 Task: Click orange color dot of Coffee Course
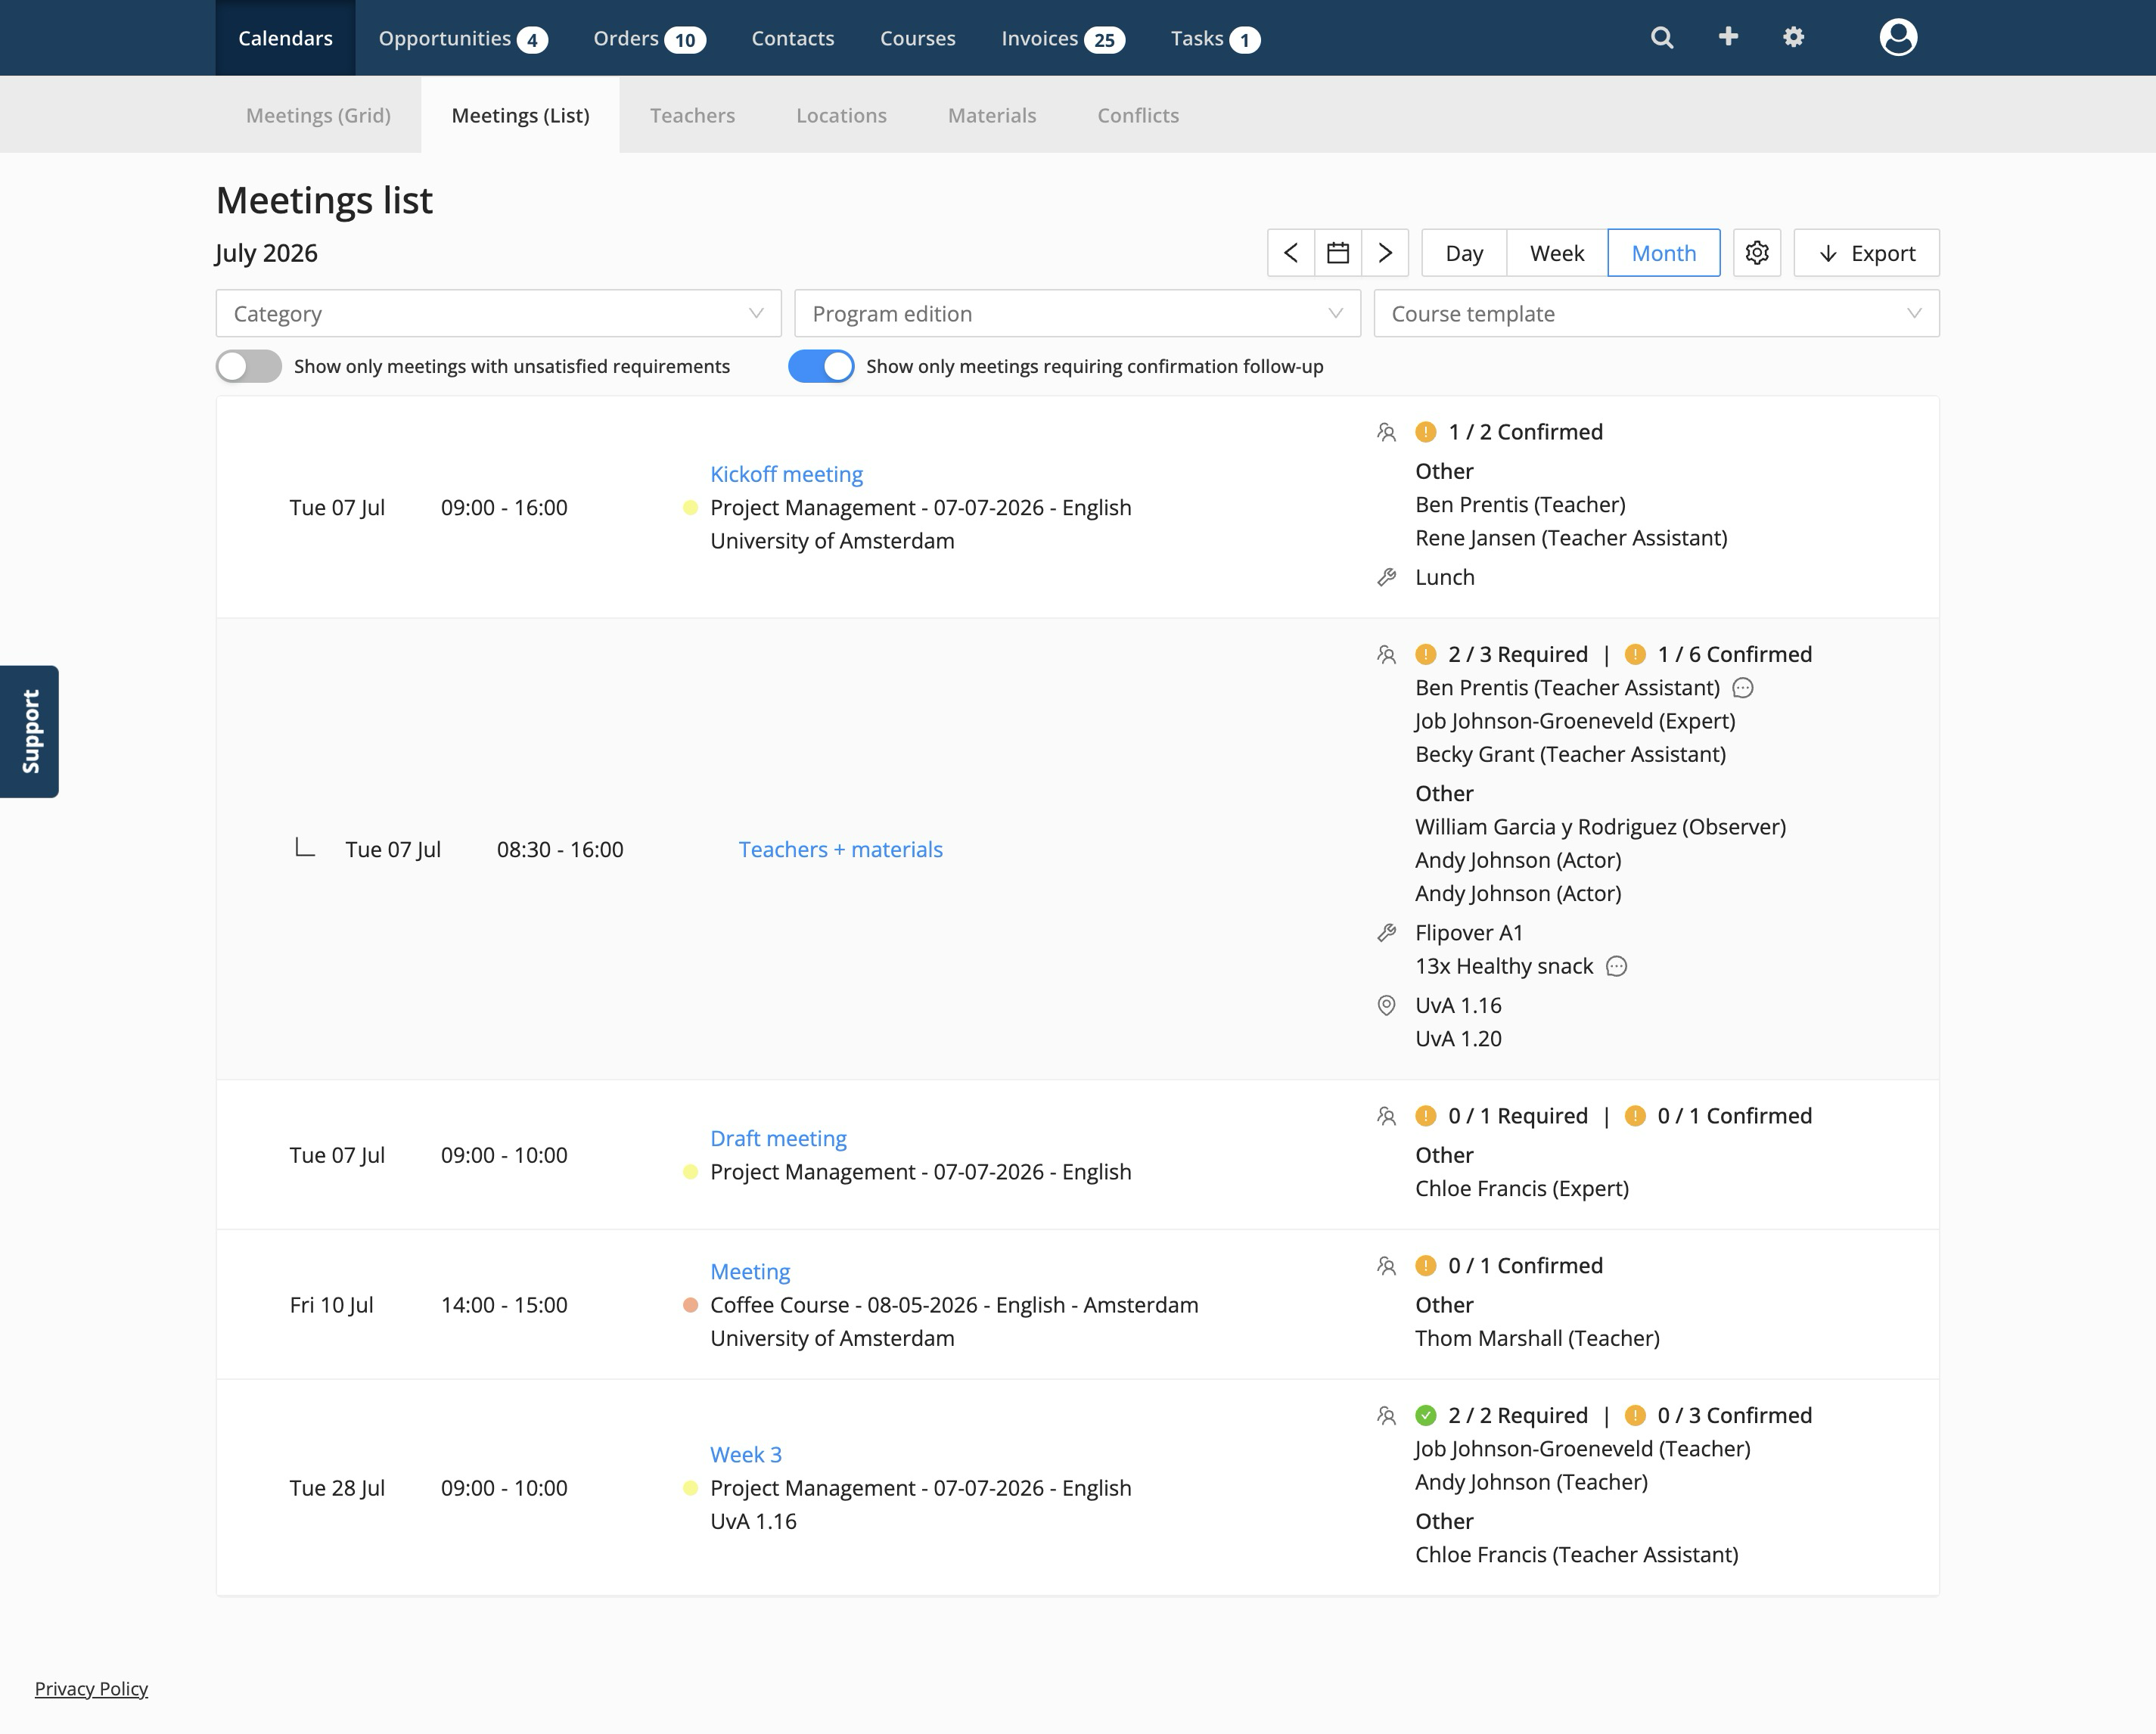pyautogui.click(x=690, y=1305)
